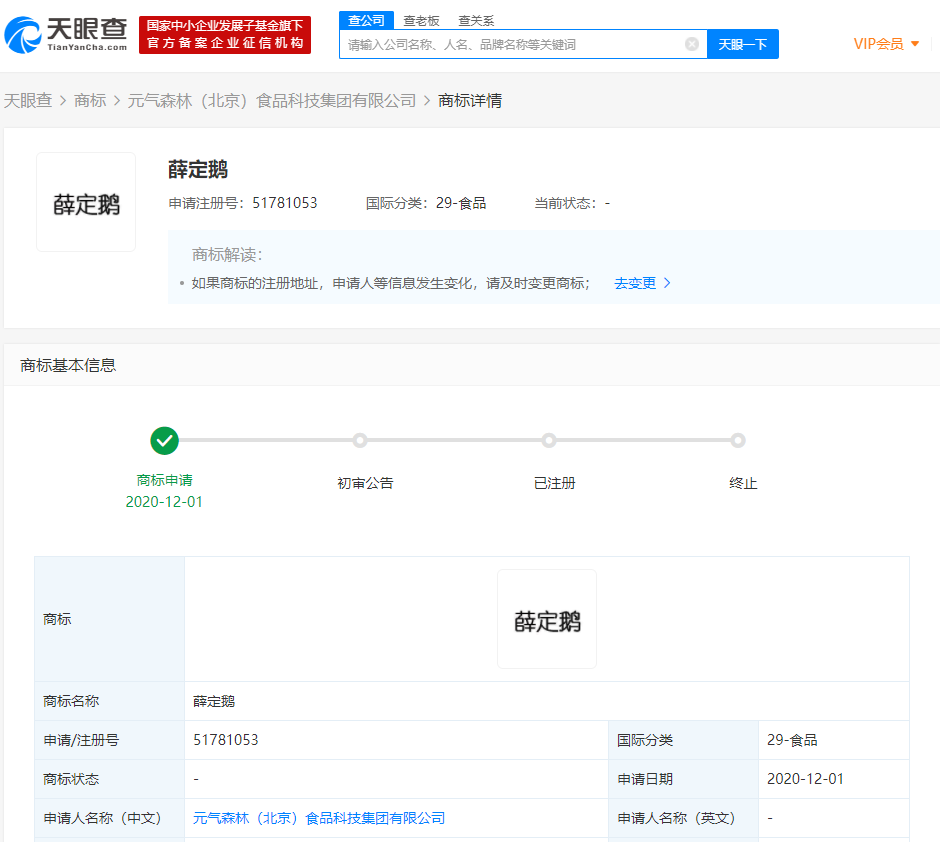Open the top 薛定鹅 trademark thumbnail

coord(86,202)
